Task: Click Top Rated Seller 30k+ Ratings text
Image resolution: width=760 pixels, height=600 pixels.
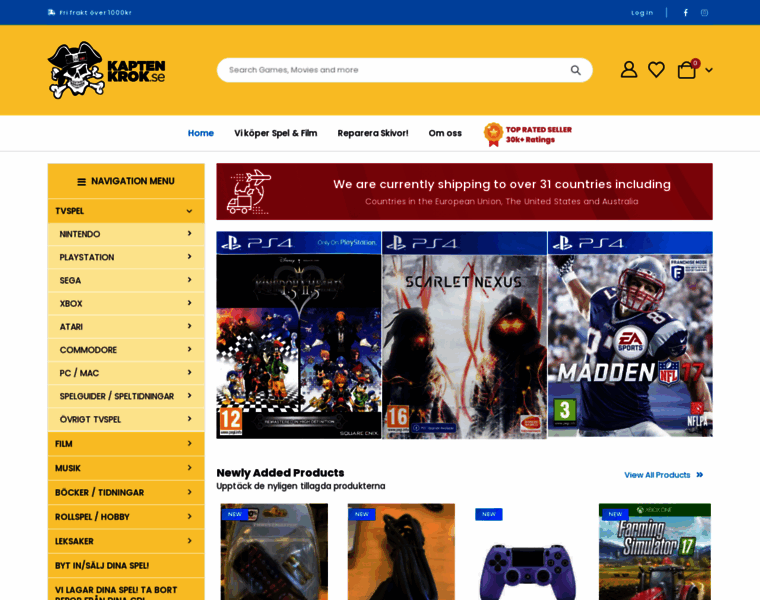Action: (538, 135)
